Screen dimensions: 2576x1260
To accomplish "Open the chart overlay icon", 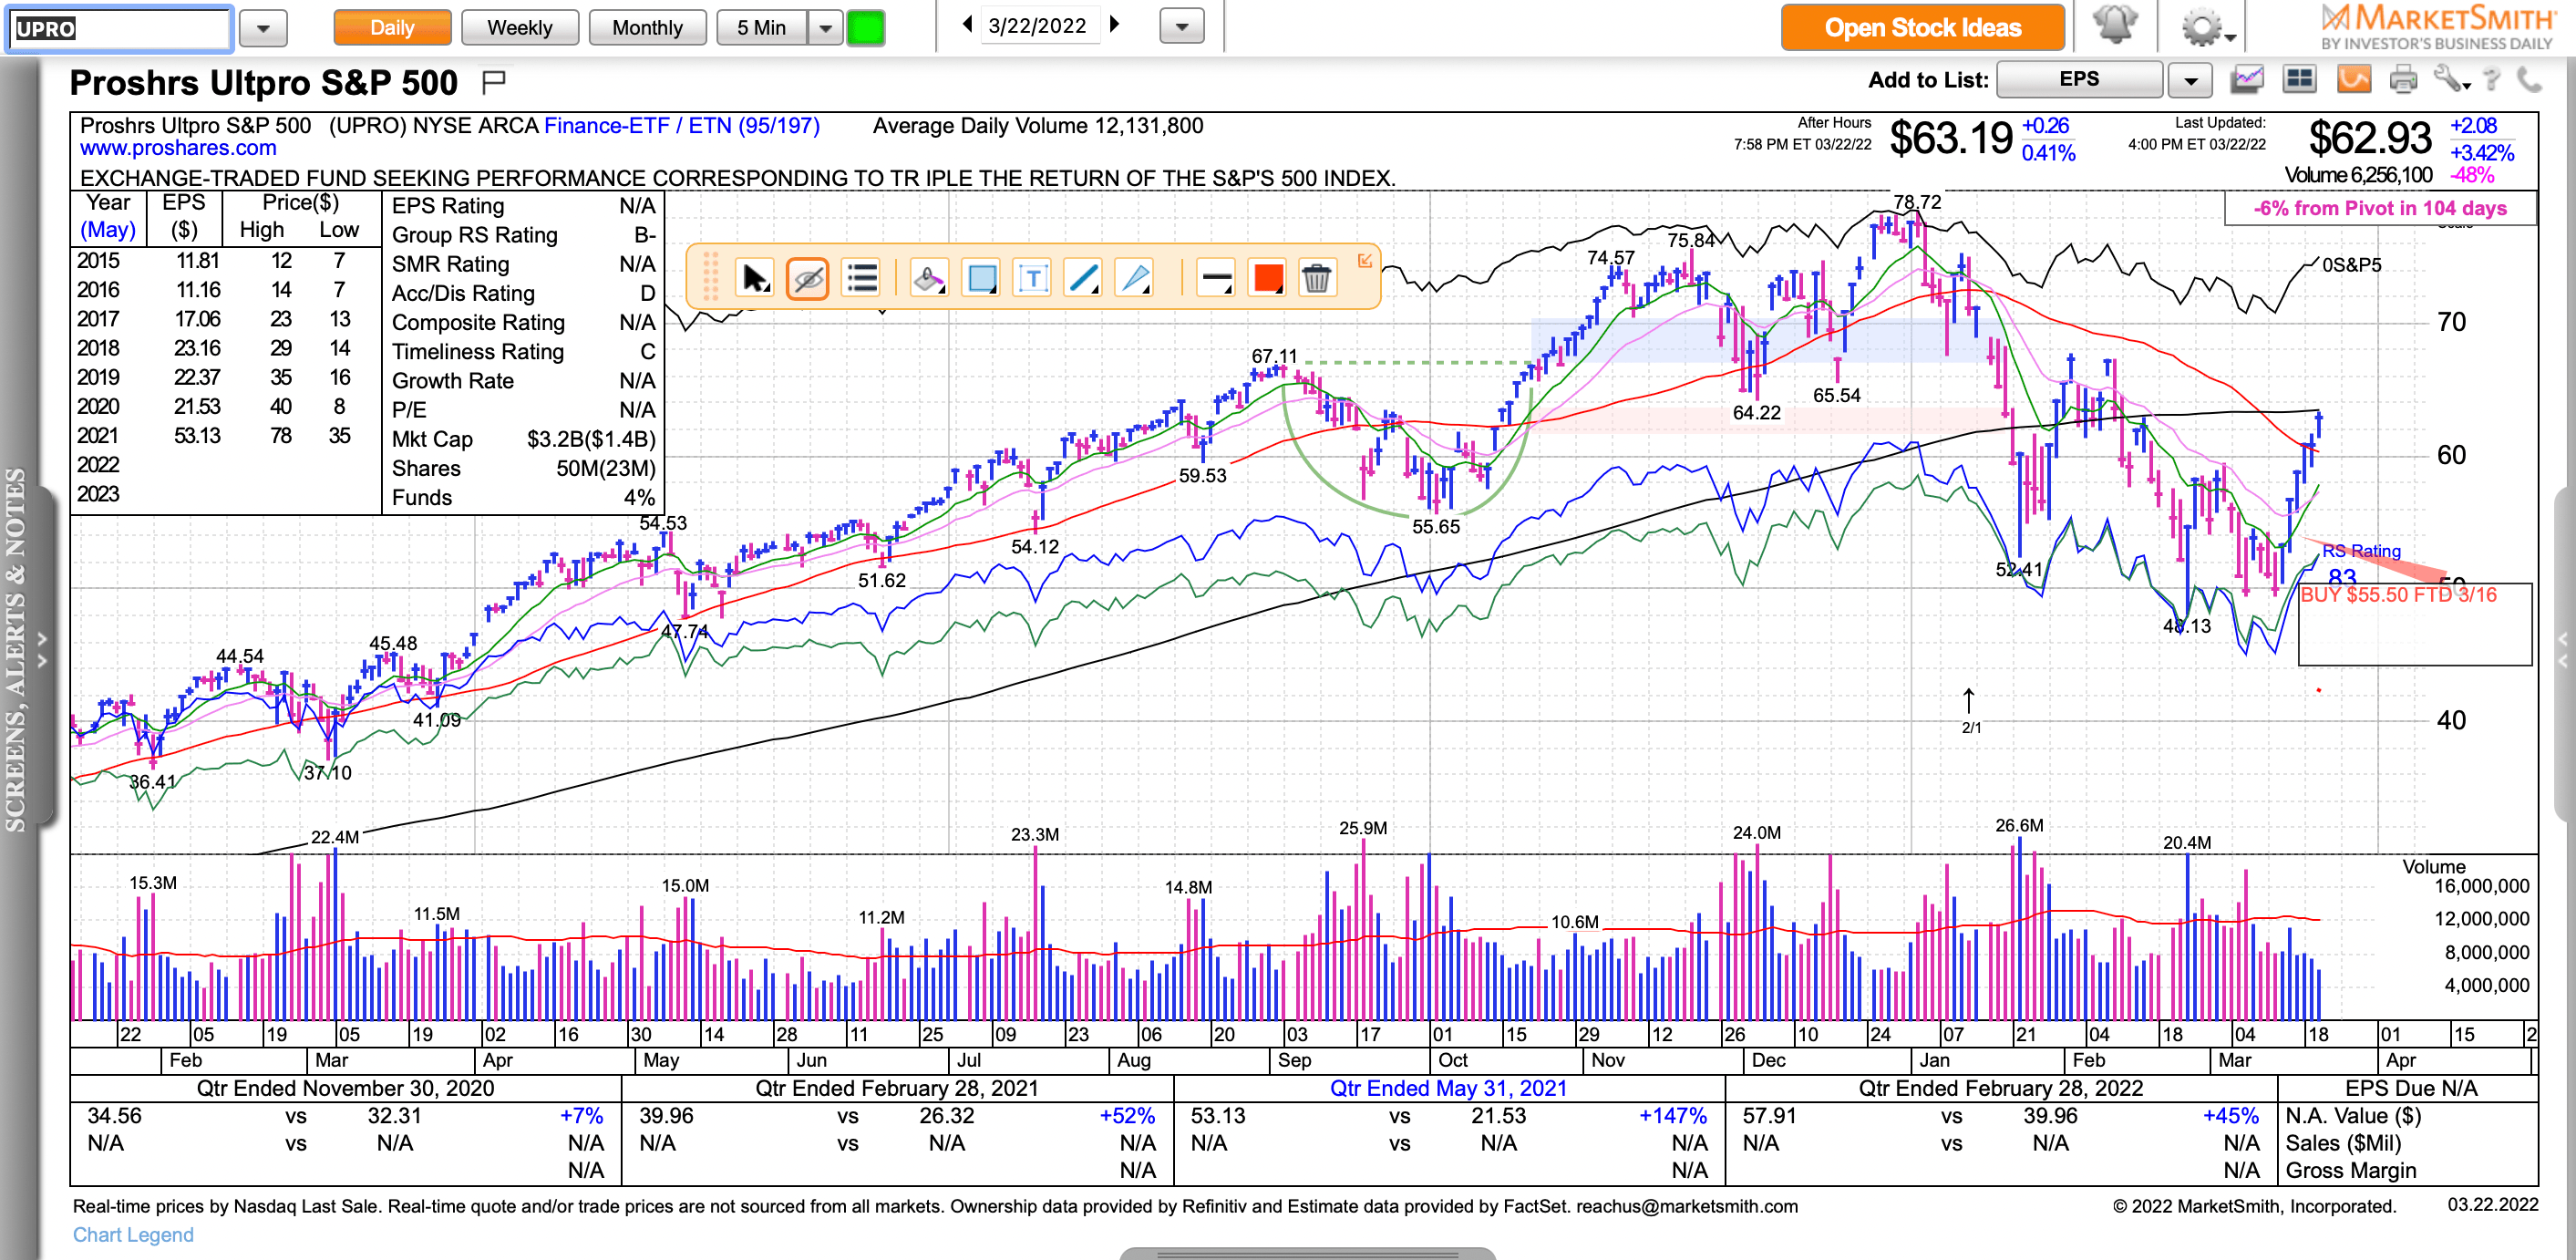I will (2246, 79).
